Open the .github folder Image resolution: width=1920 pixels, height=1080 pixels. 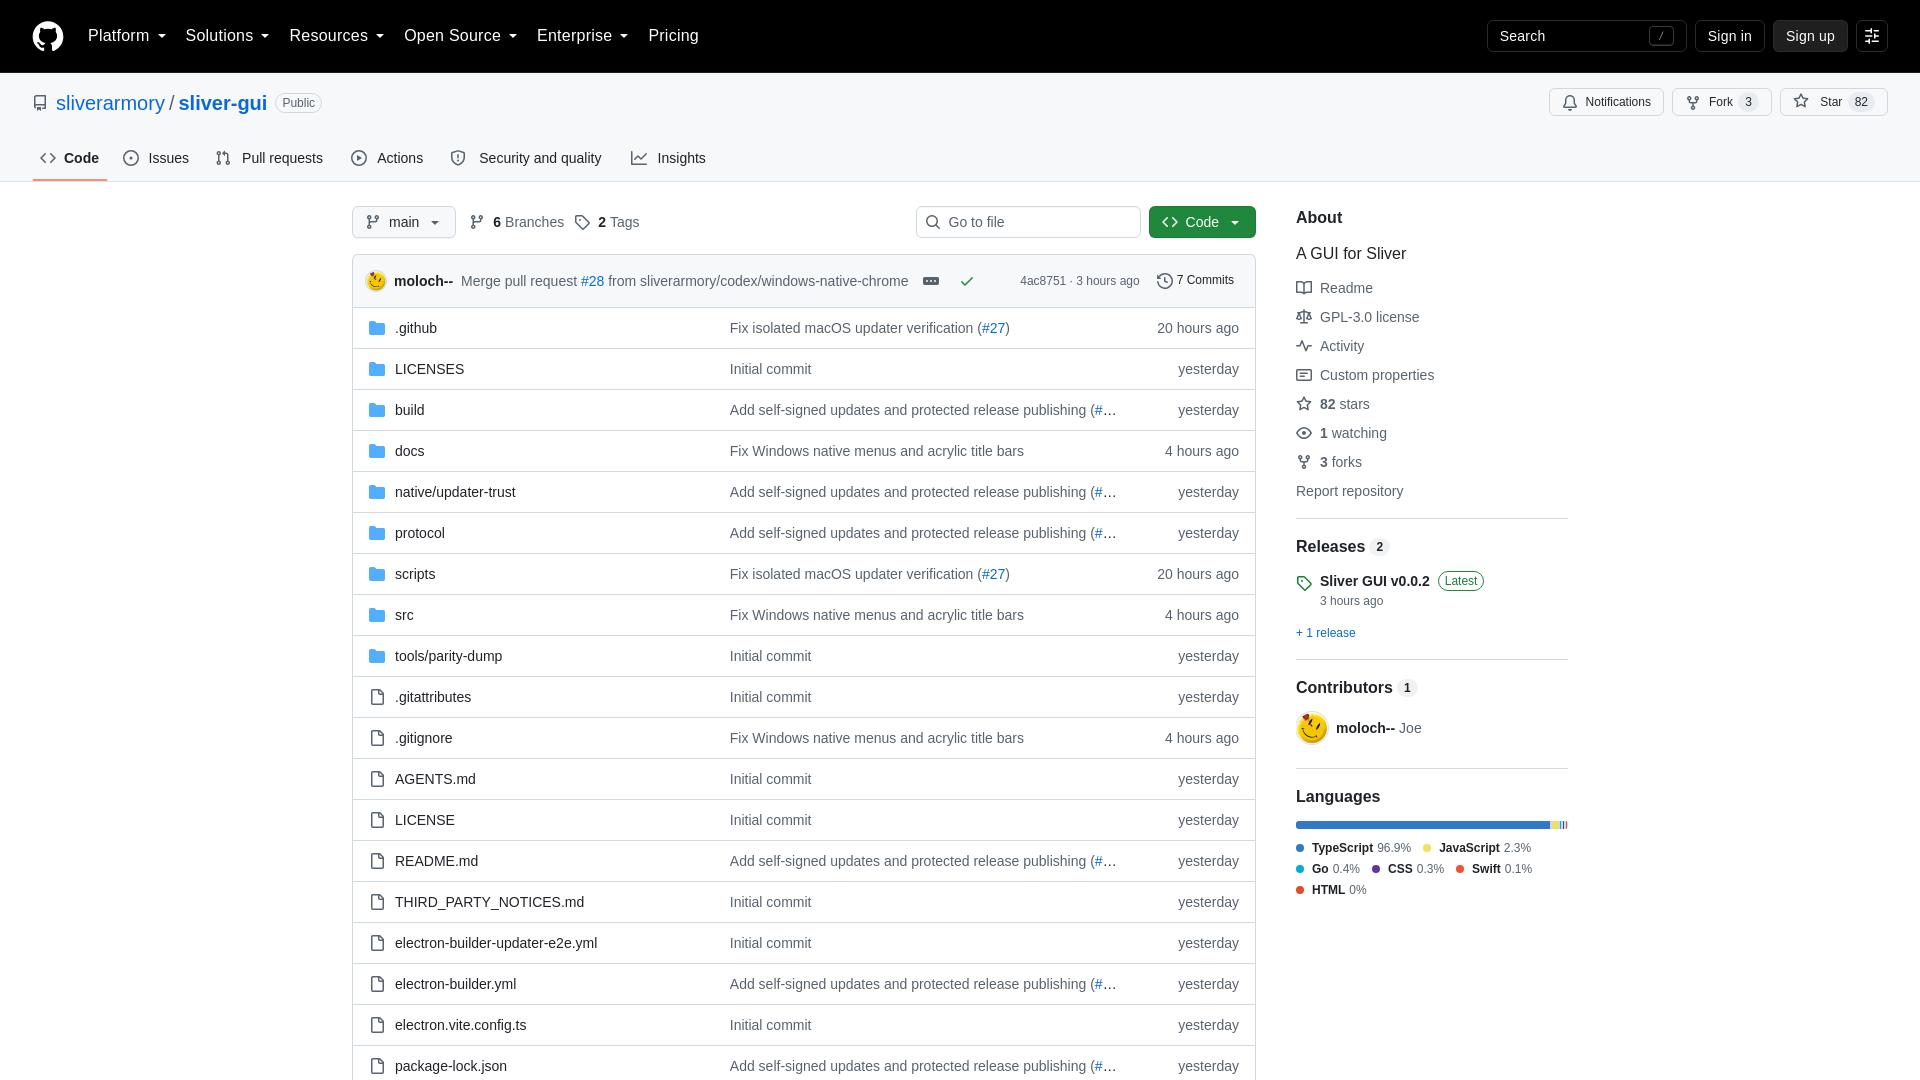pyautogui.click(x=416, y=328)
